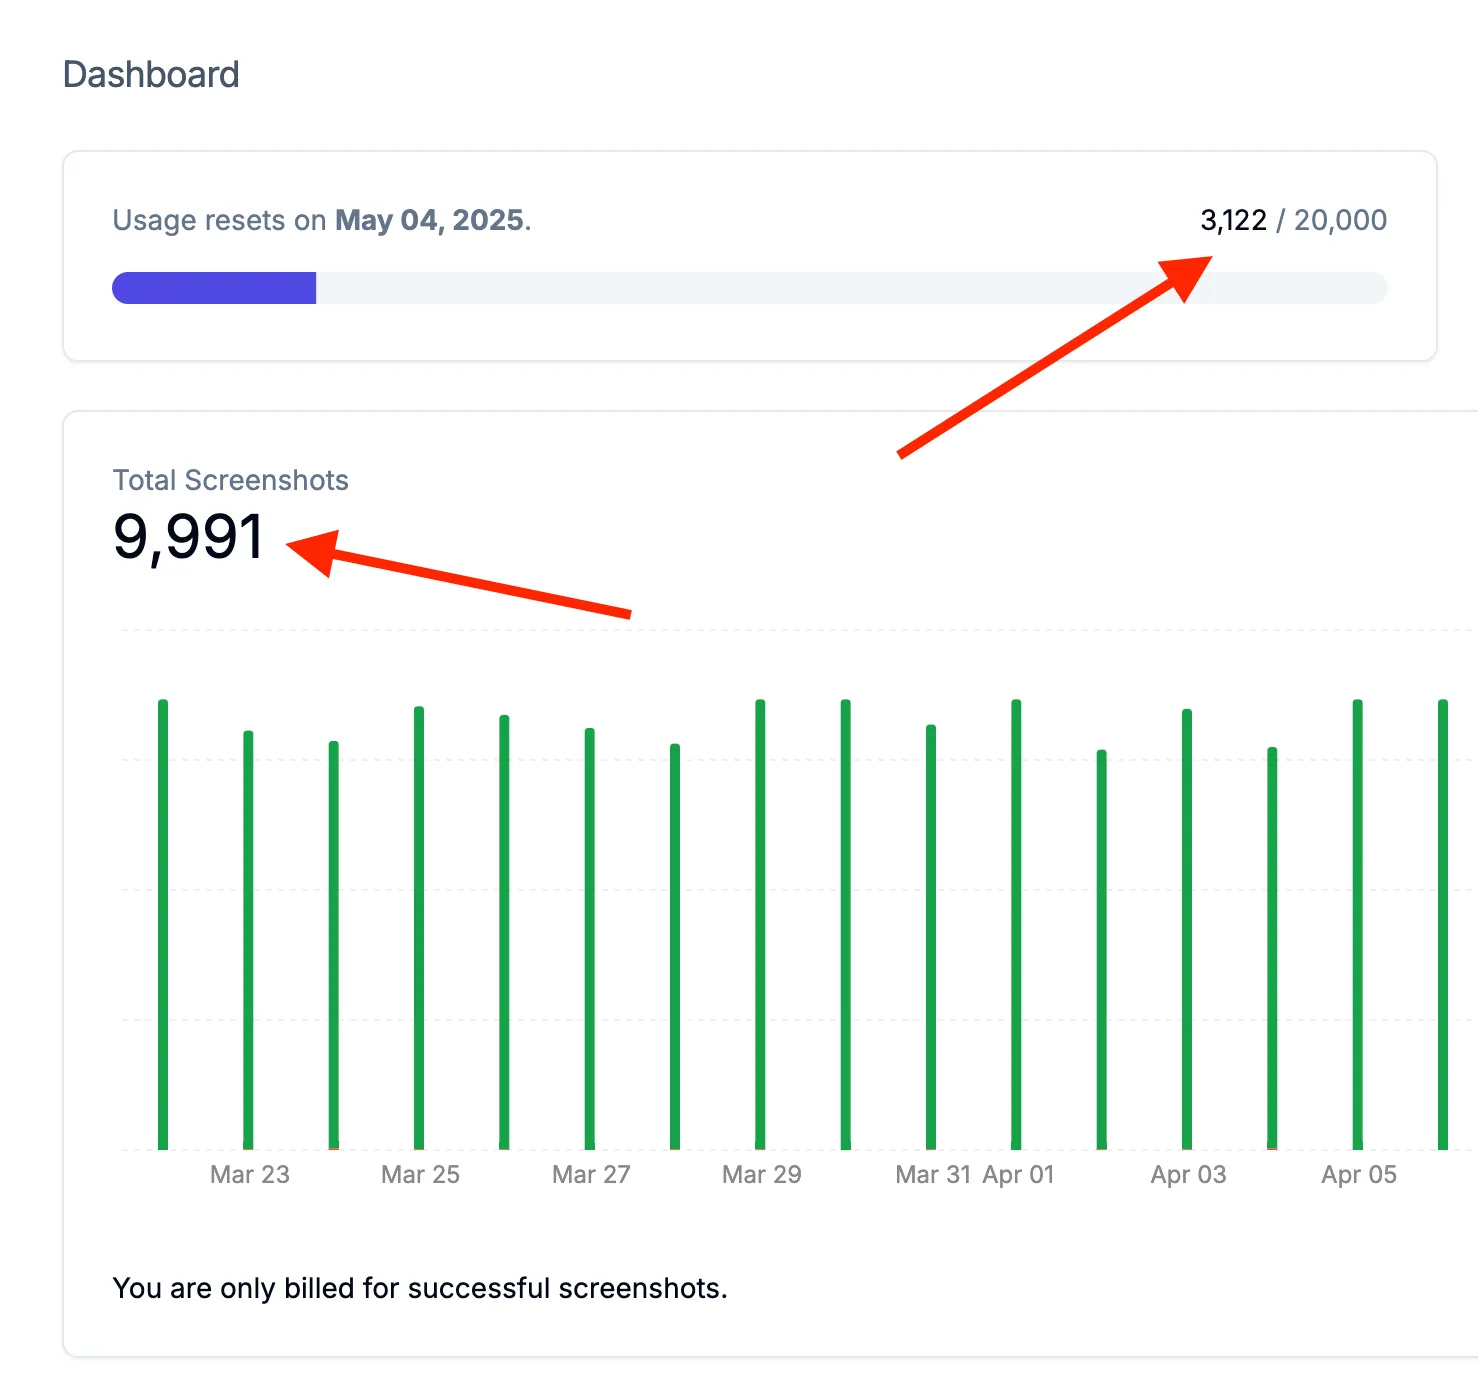The width and height of the screenshot is (1478, 1384).
Task: Select the Mar 23 chart bar
Action: tap(247, 930)
